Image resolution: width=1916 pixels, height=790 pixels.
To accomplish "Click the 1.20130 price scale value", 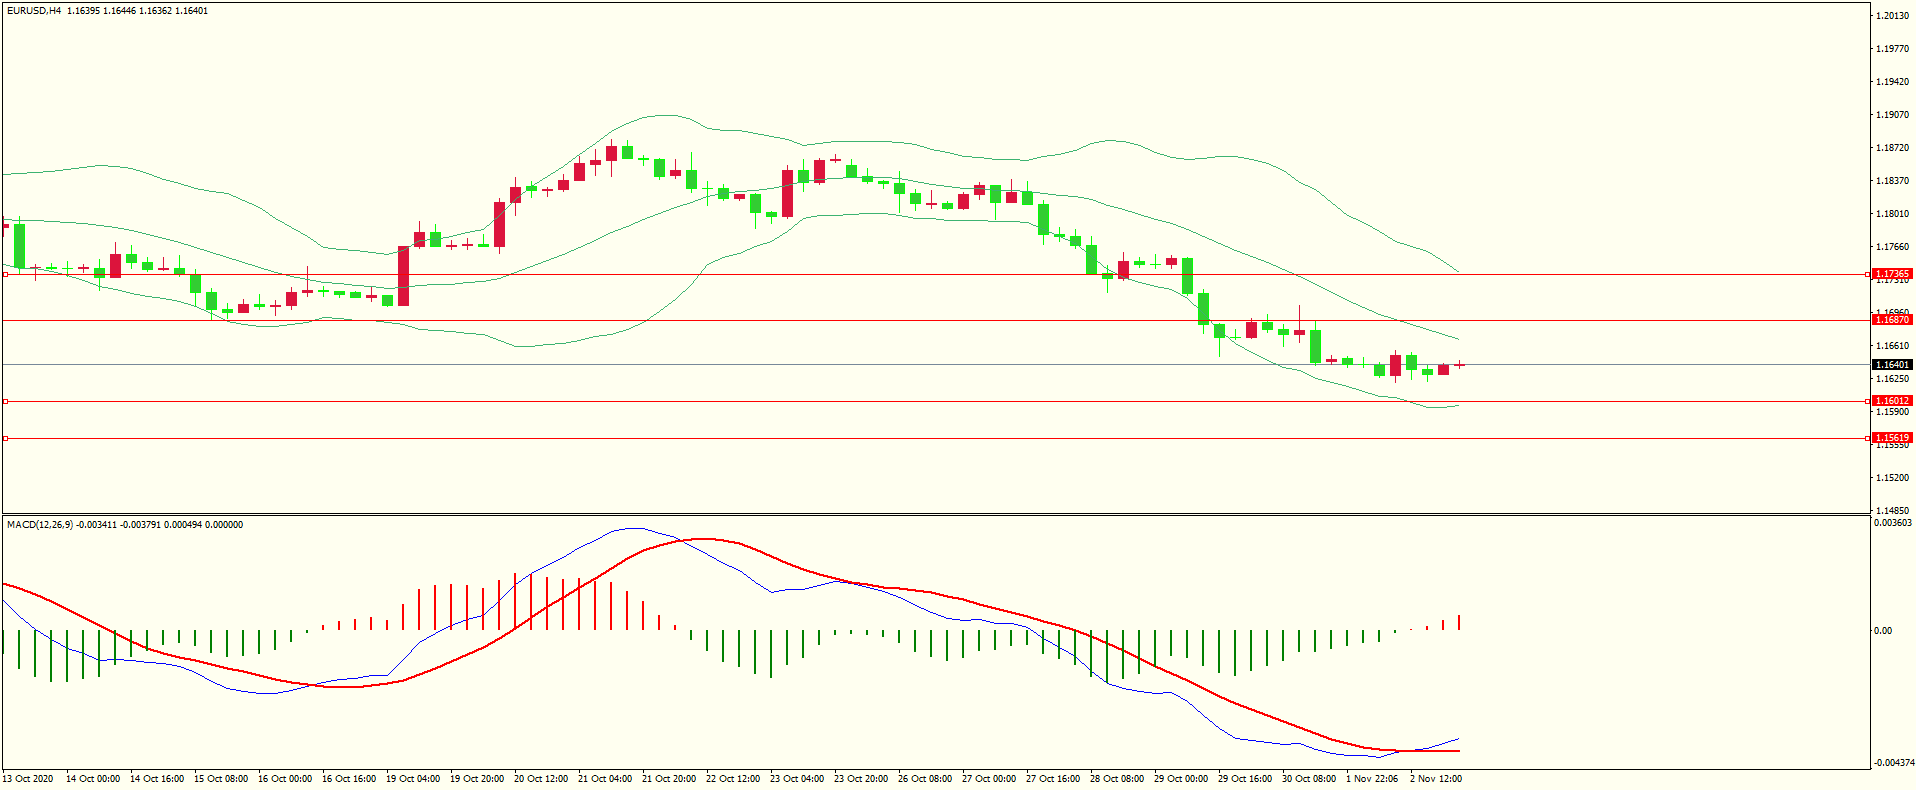I will click(1893, 16).
